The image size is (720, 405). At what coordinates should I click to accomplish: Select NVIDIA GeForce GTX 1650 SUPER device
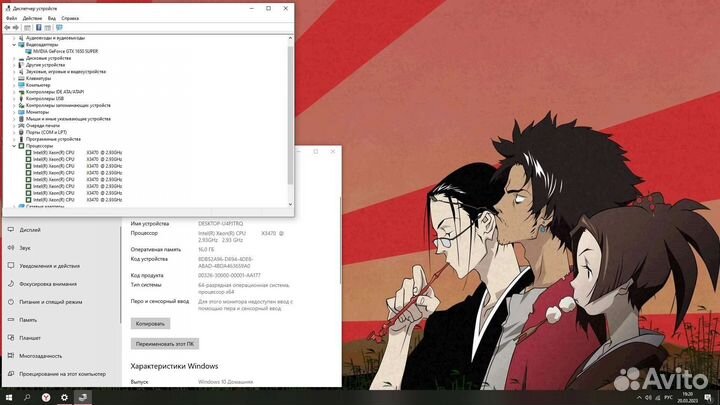[x=65, y=51]
